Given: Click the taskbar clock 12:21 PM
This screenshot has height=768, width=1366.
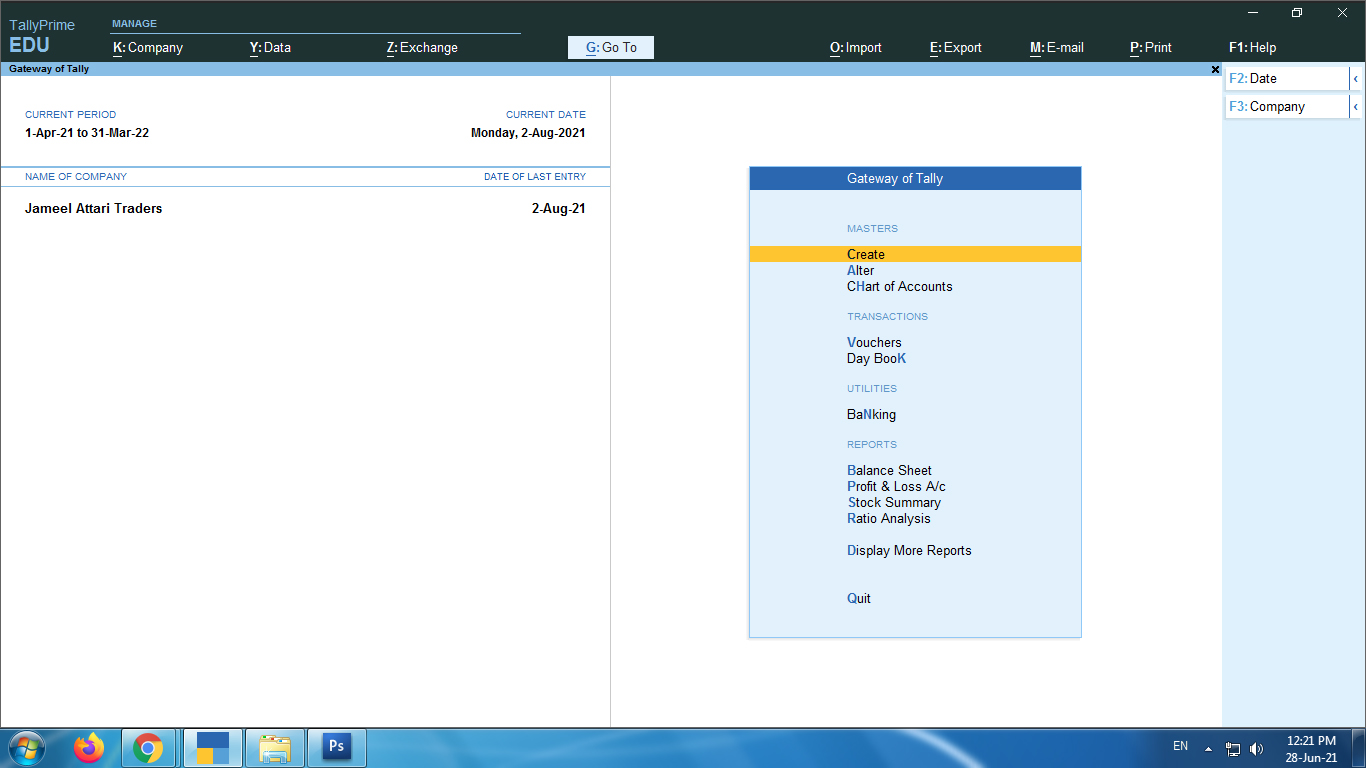Looking at the screenshot, I should pyautogui.click(x=1311, y=741).
